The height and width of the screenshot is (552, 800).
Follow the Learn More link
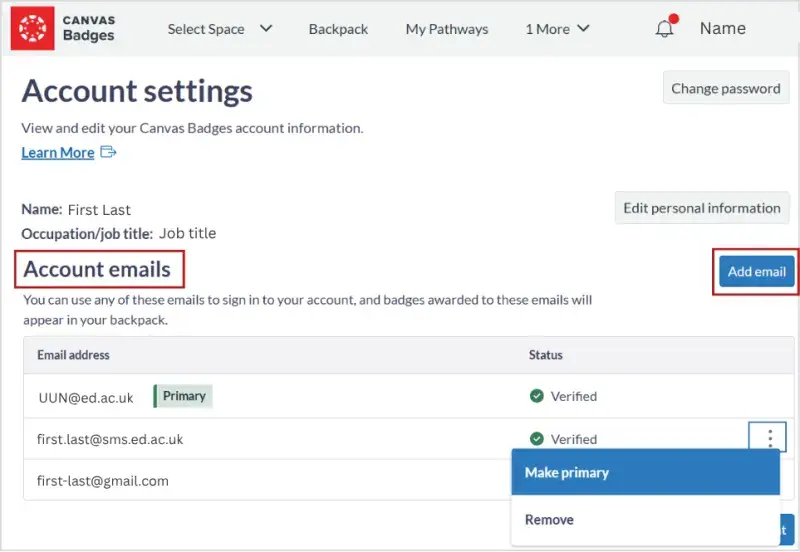(58, 153)
